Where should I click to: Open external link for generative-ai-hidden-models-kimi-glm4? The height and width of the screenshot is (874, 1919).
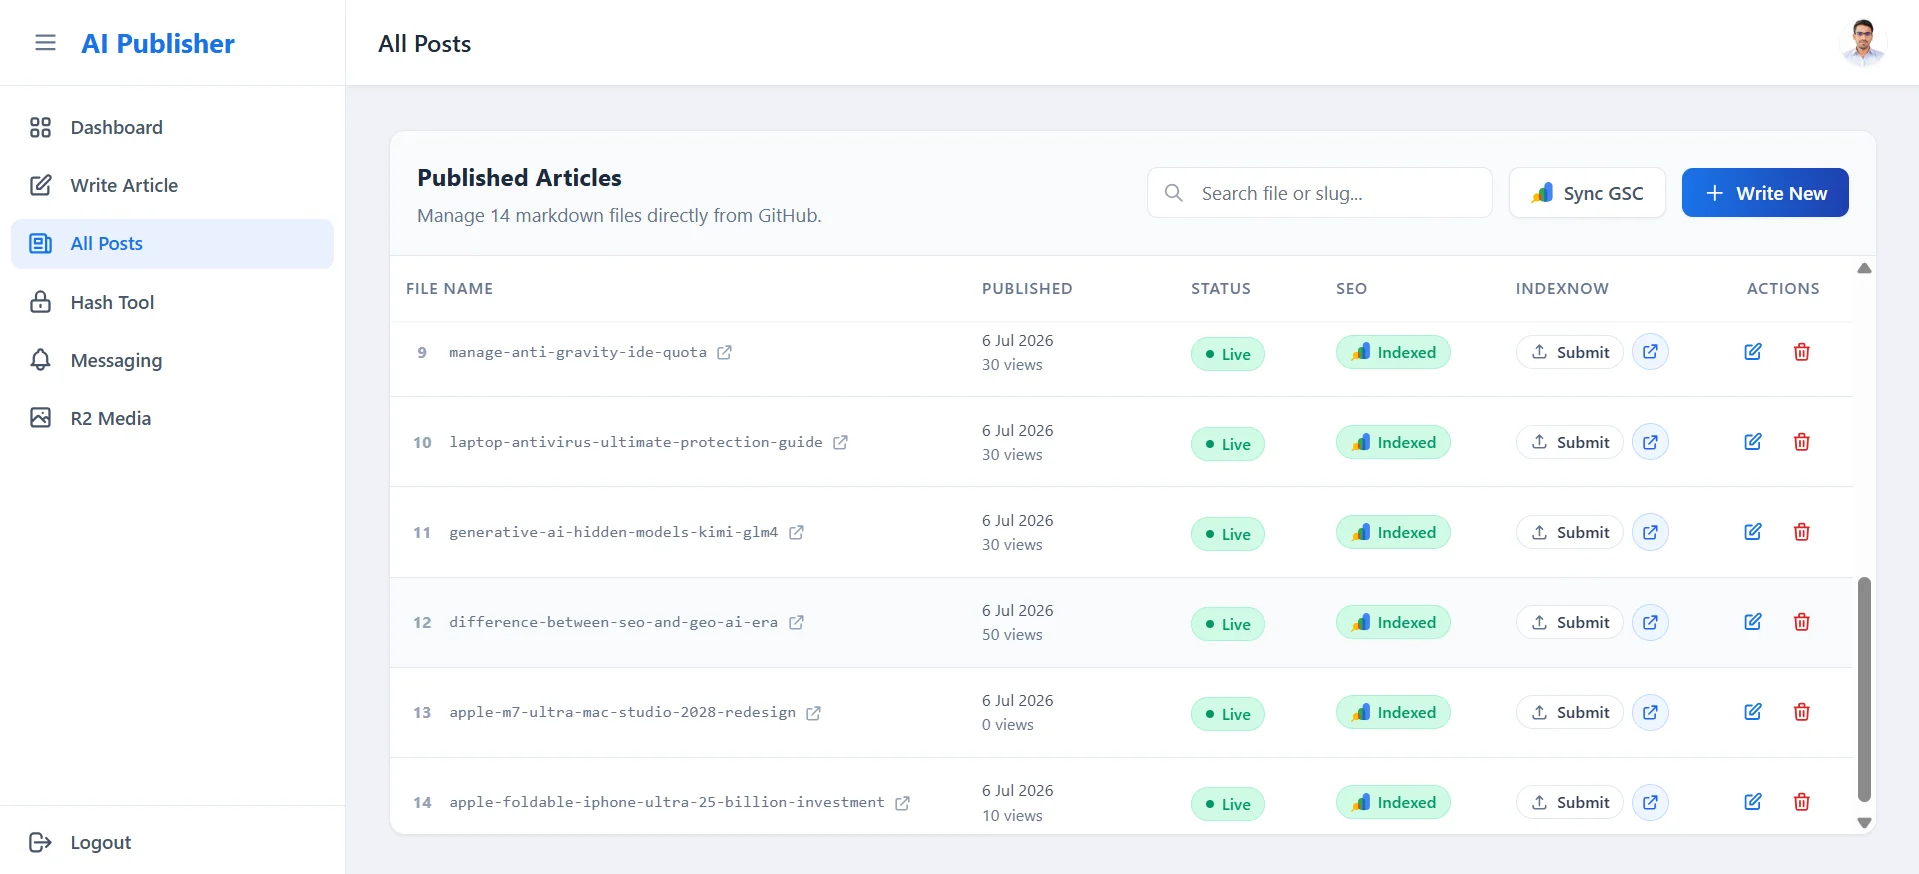click(796, 532)
